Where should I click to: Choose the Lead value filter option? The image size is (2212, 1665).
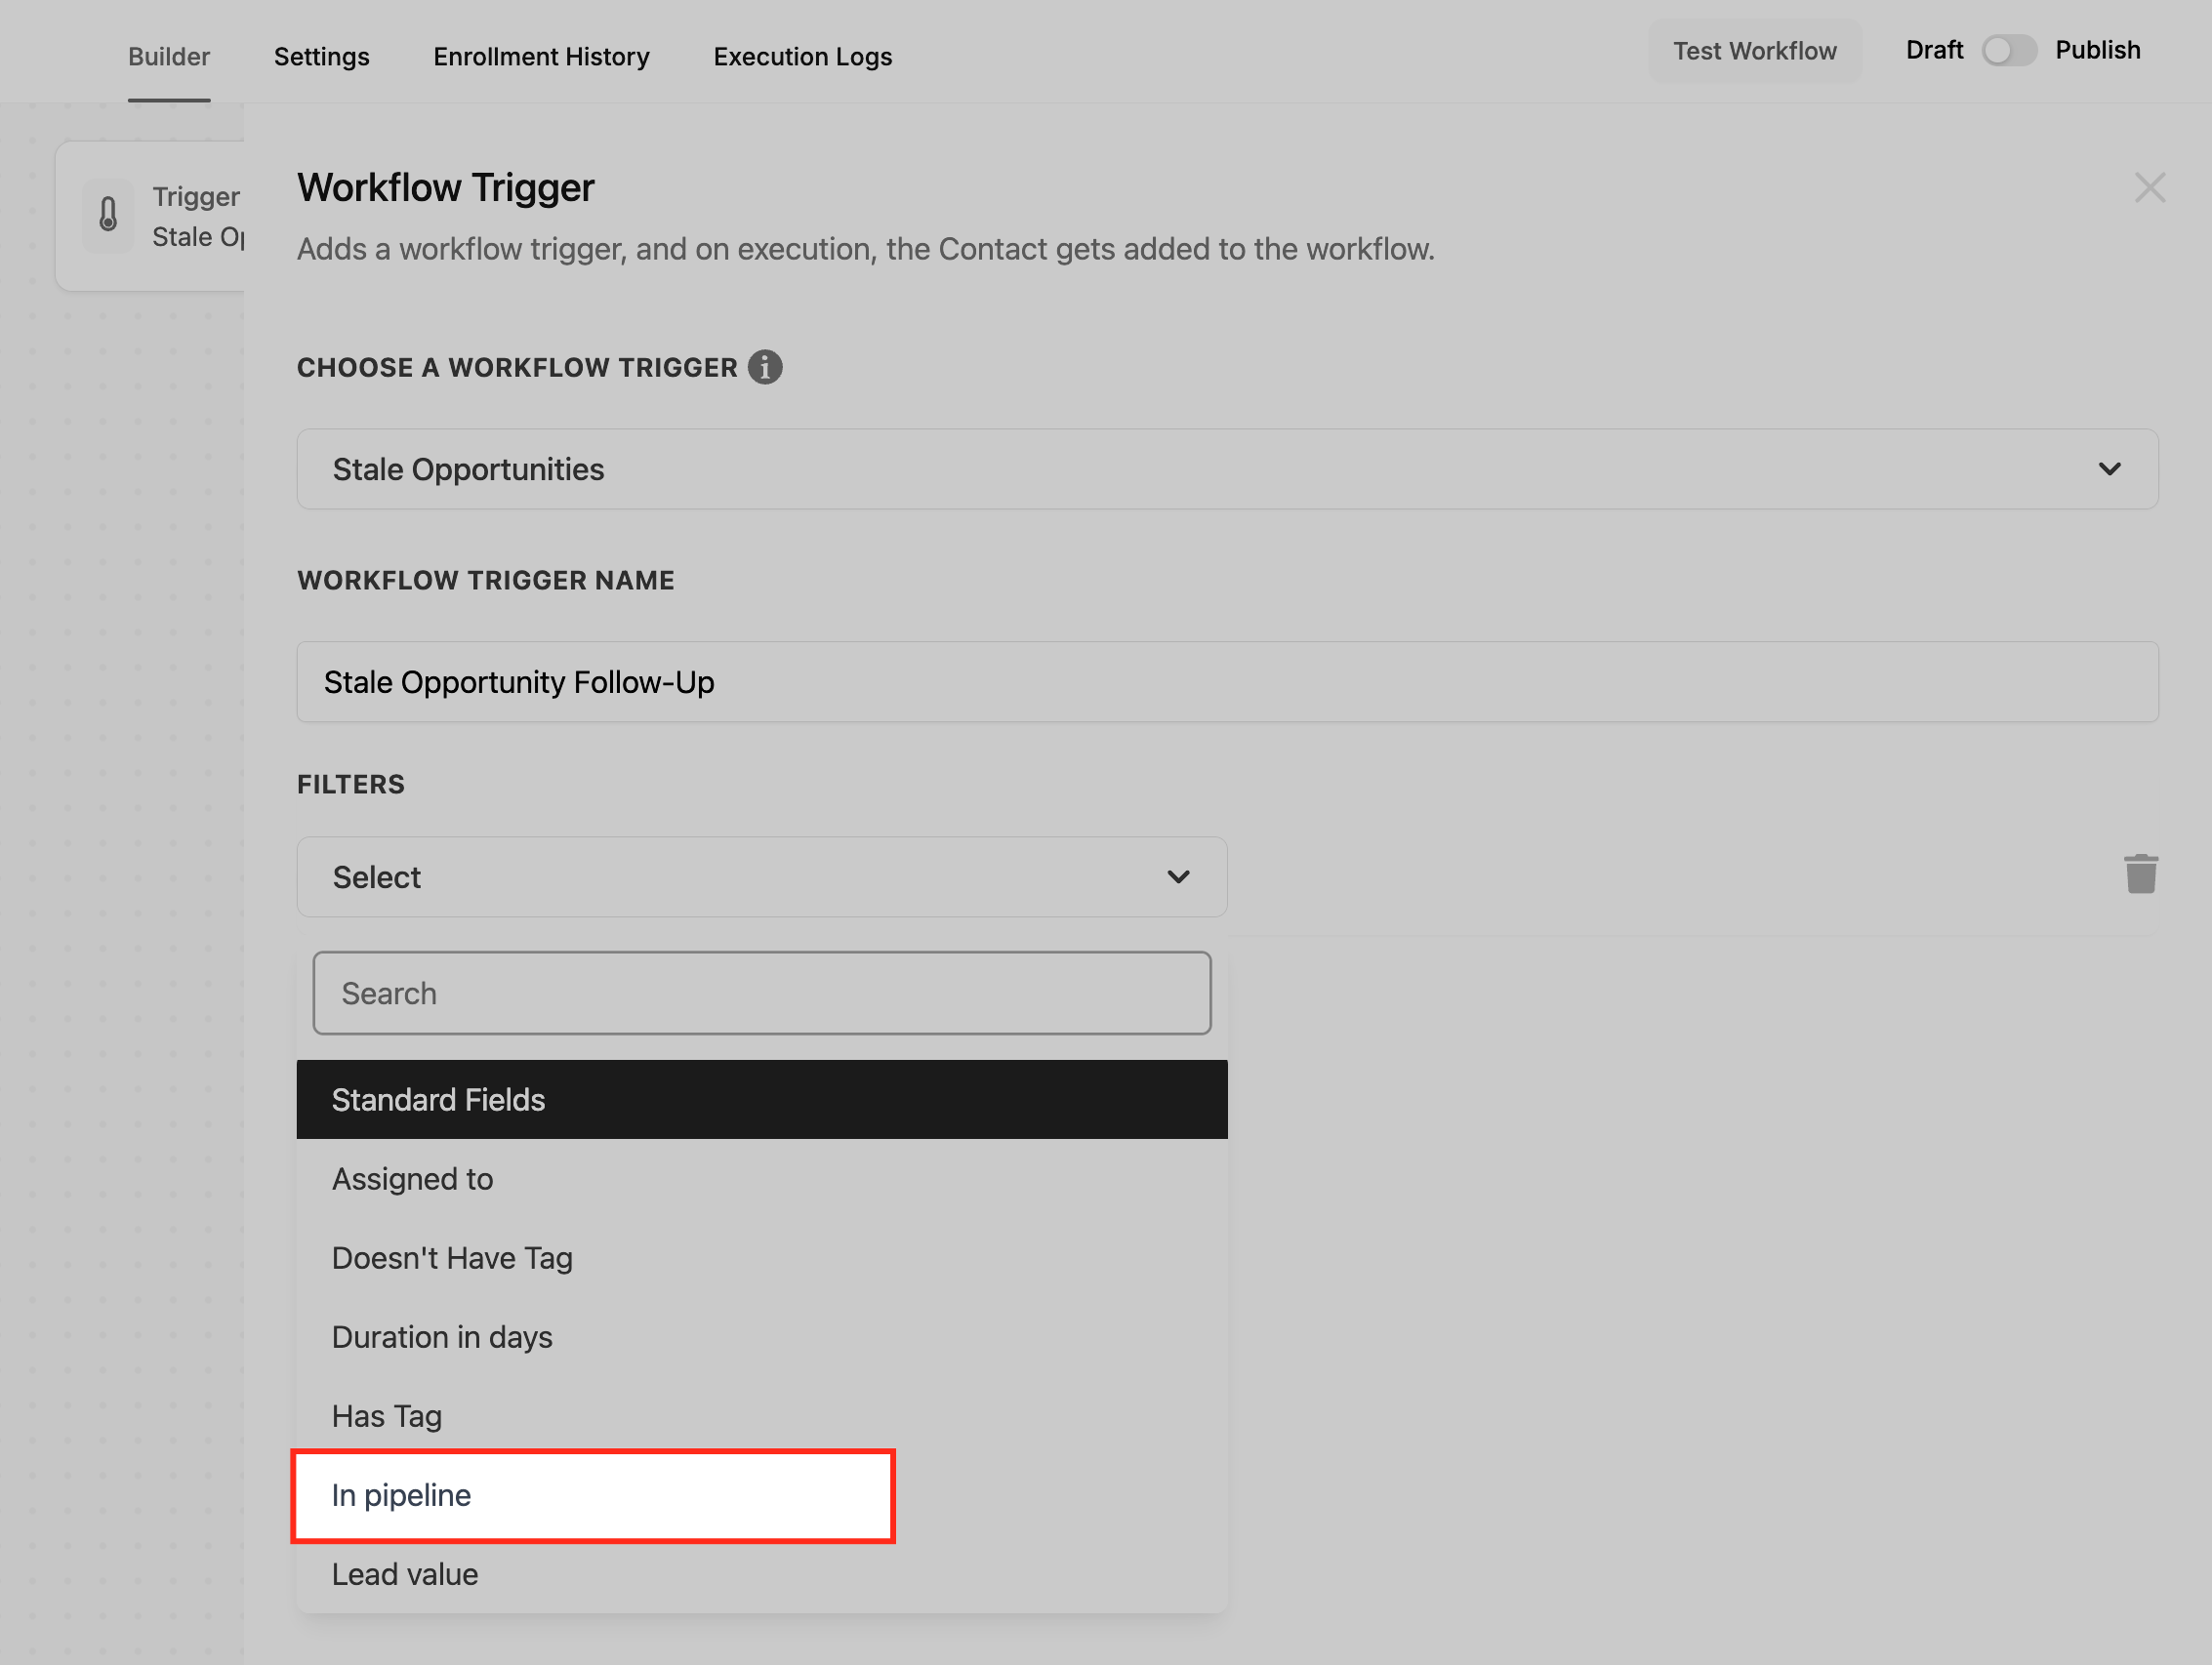pyautogui.click(x=405, y=1574)
